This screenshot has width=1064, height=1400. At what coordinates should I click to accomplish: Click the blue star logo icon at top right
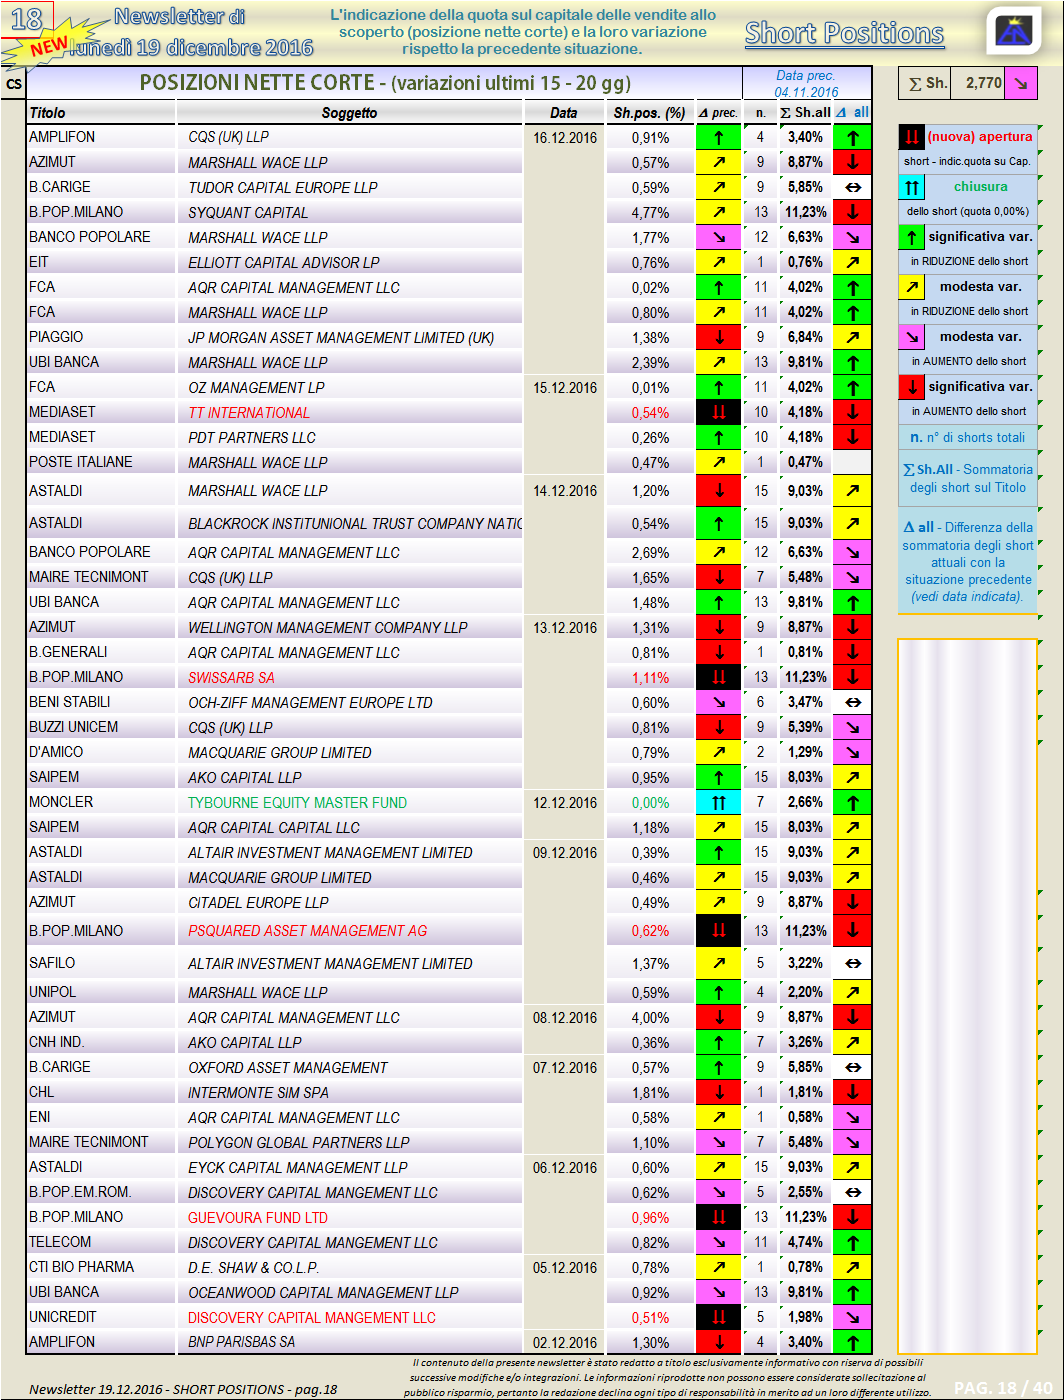[1014, 31]
